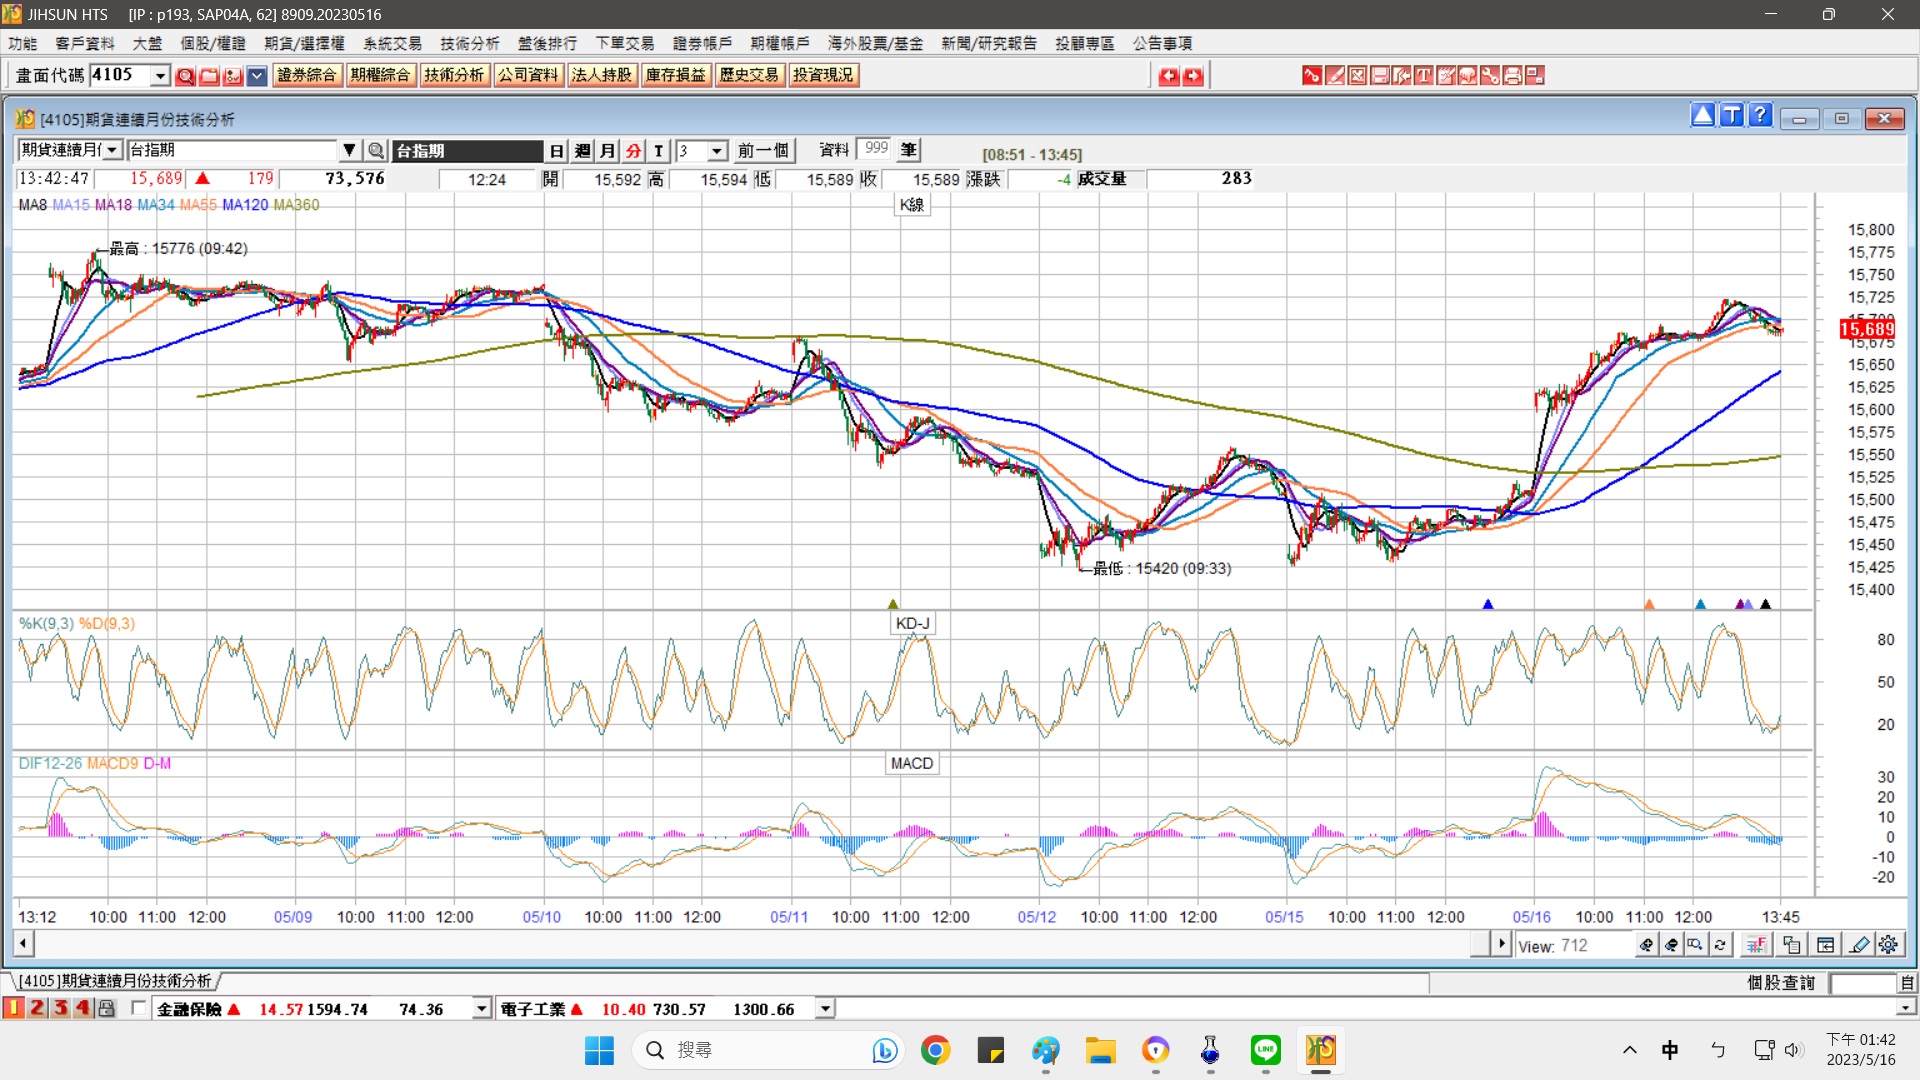This screenshot has height=1080, width=1920.
Task: Toggle checkbox beside 金融保險 ticker
Action: [x=139, y=1008]
